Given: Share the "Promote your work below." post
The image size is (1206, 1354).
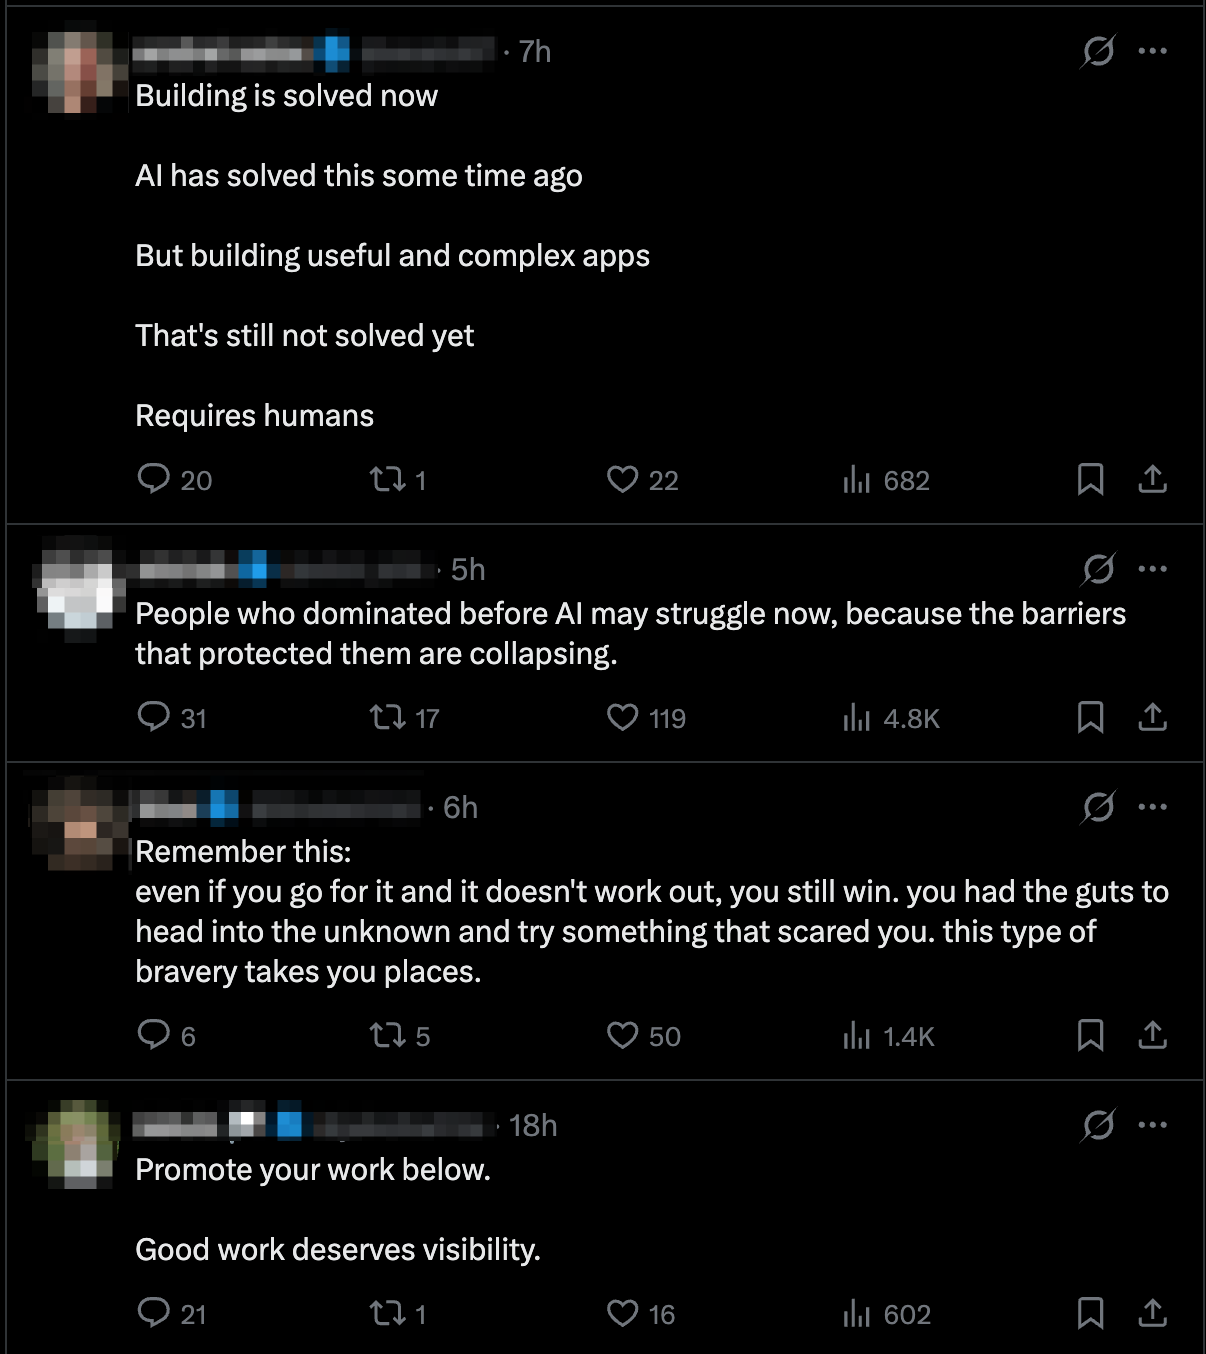Looking at the screenshot, I should (x=1152, y=1313).
